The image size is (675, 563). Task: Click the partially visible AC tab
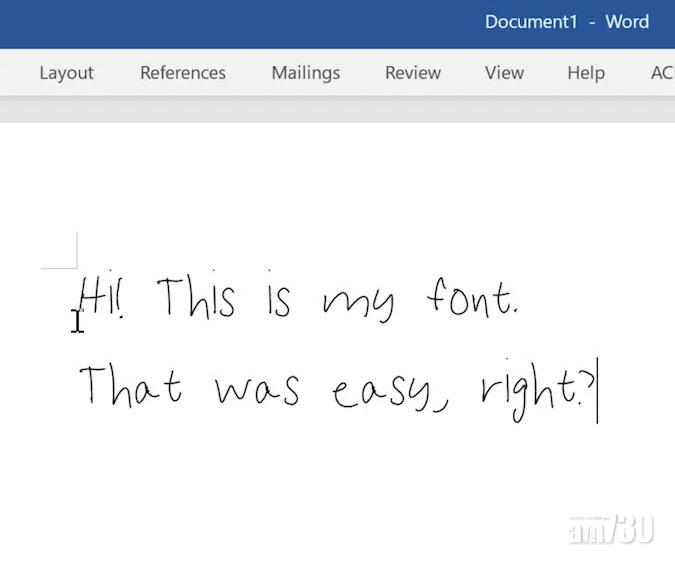click(x=661, y=73)
